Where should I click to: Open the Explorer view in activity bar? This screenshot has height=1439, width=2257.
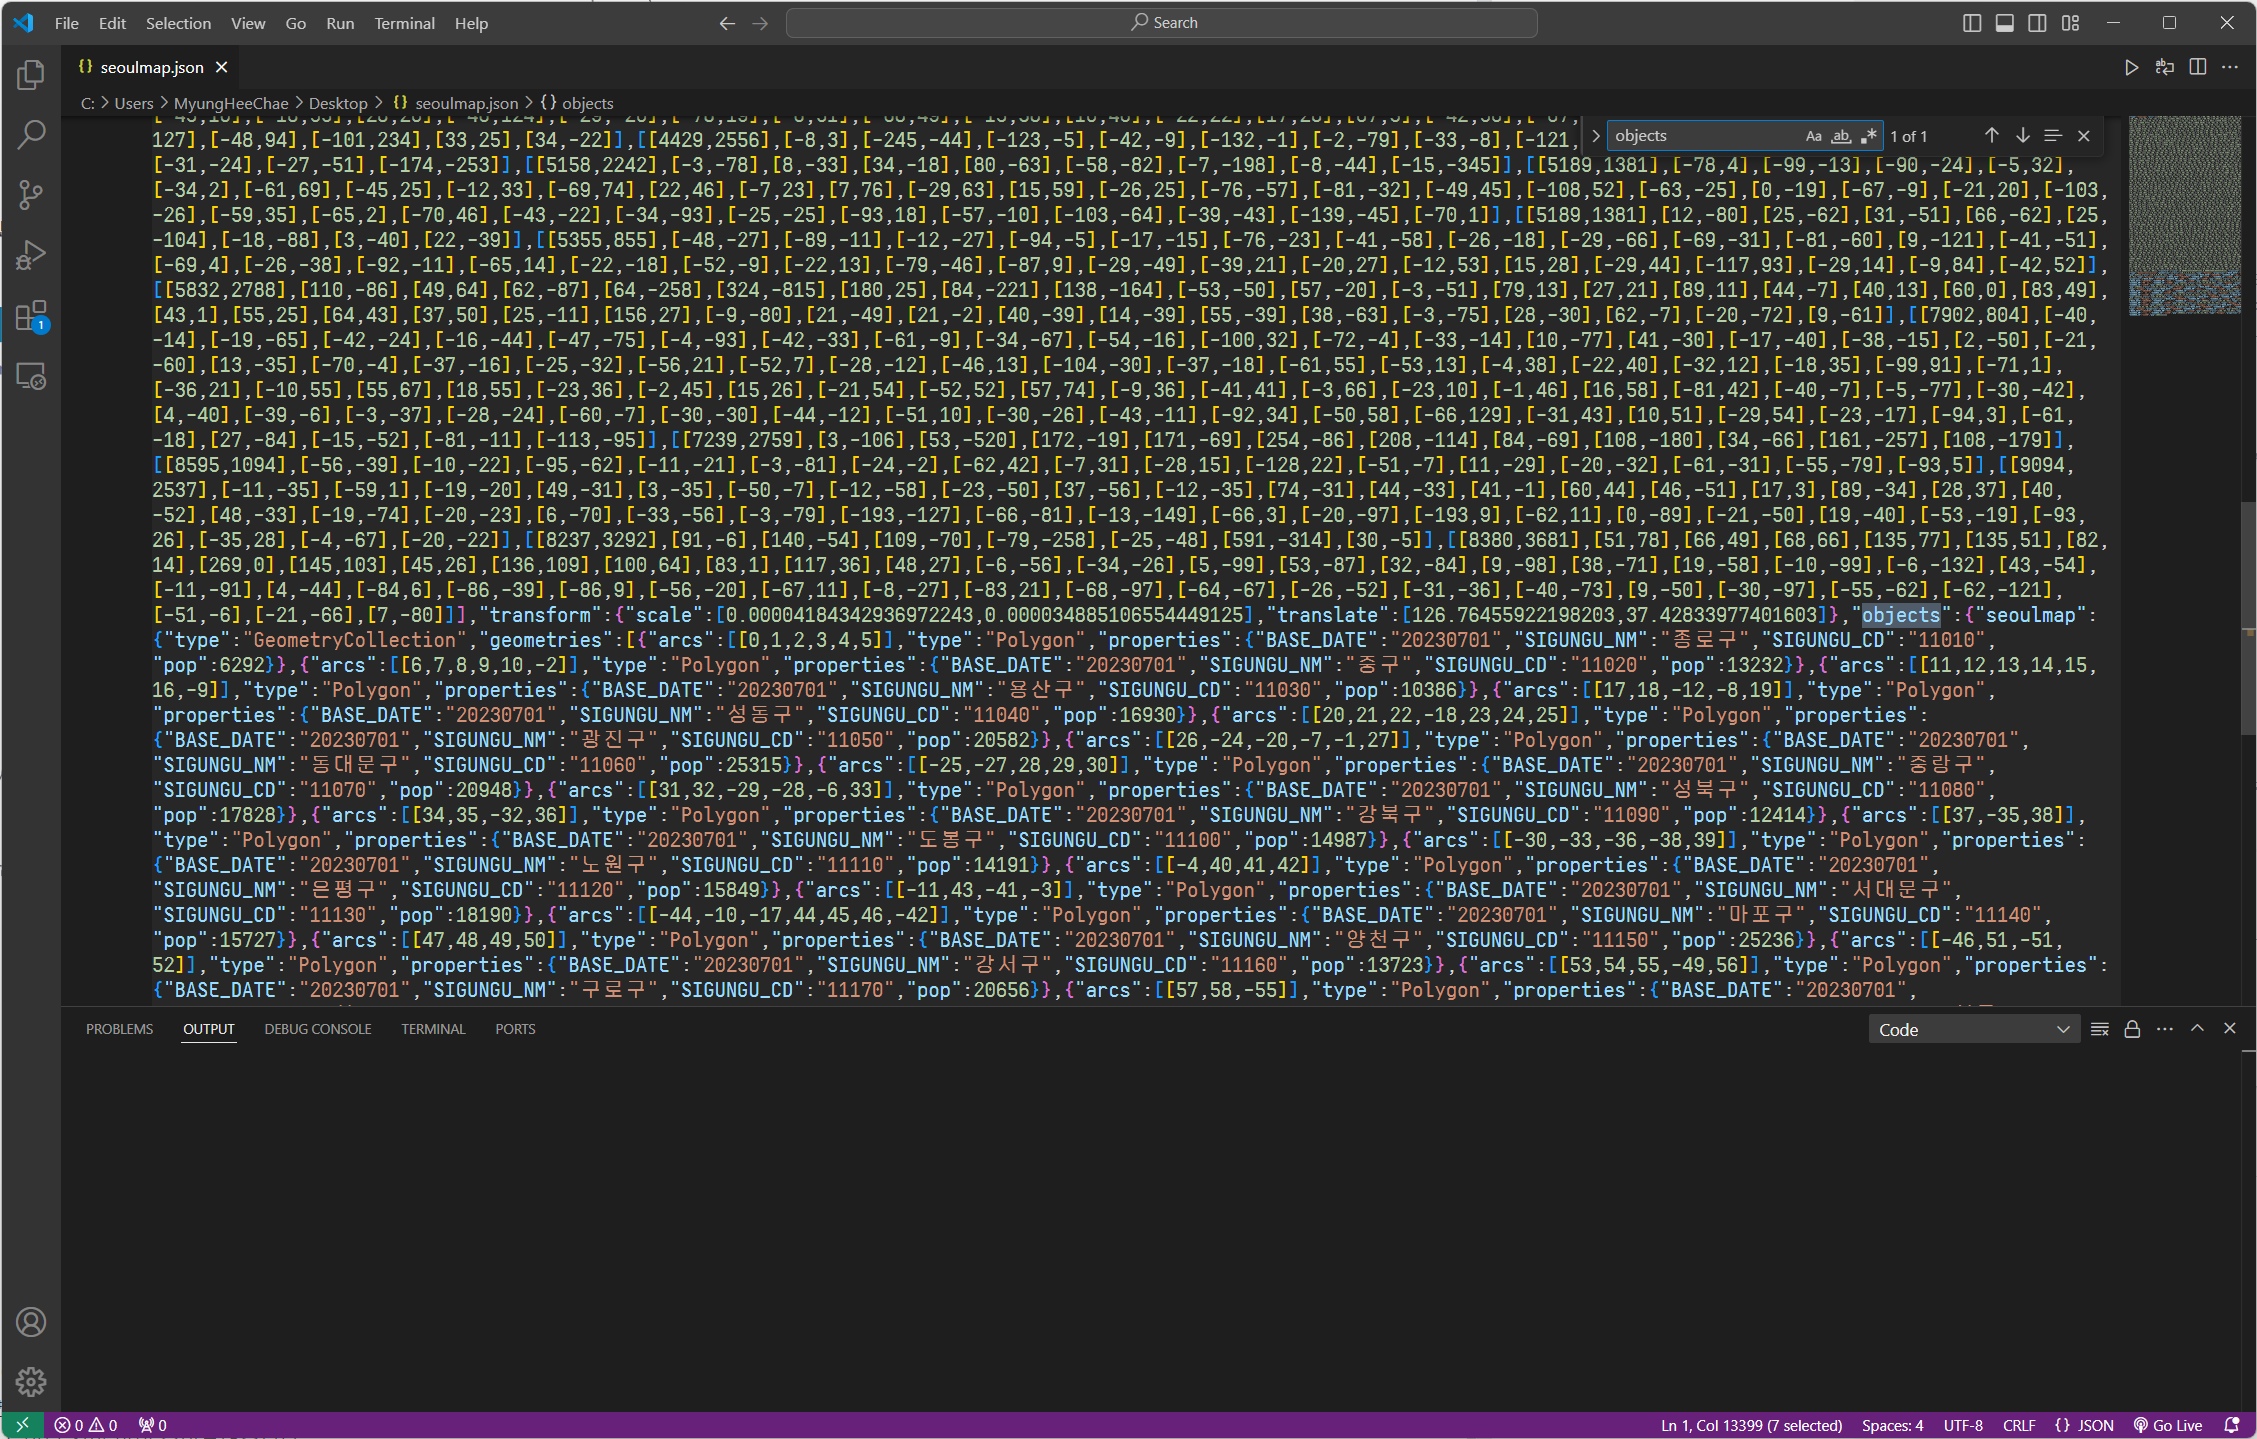tap(31, 75)
